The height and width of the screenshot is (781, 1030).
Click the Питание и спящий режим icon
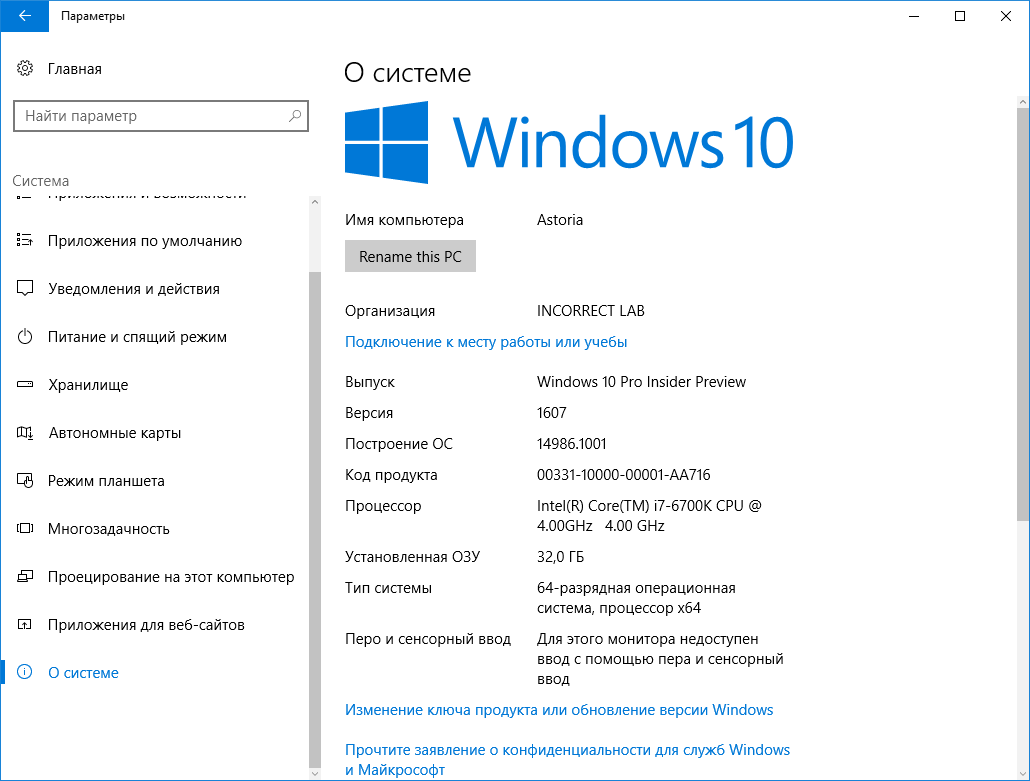(x=25, y=337)
